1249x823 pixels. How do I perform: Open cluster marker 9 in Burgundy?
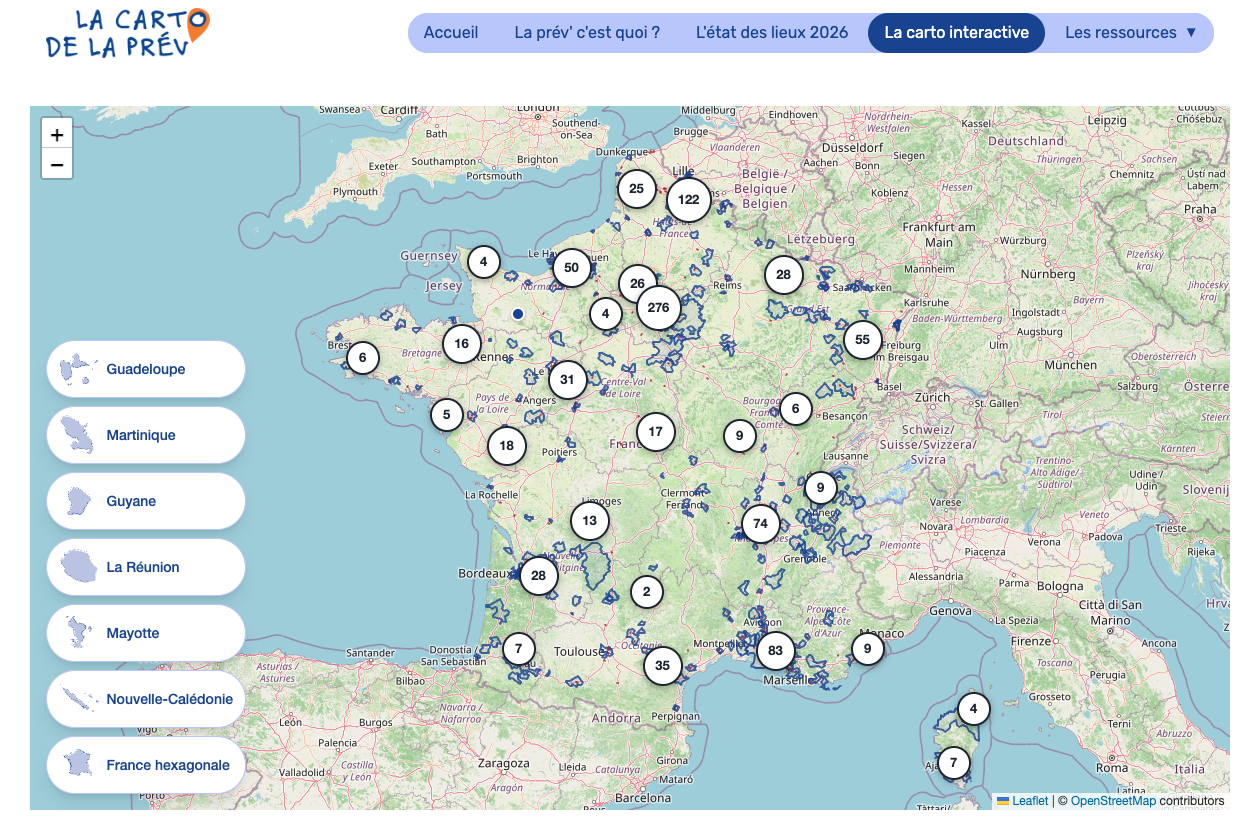tap(739, 436)
